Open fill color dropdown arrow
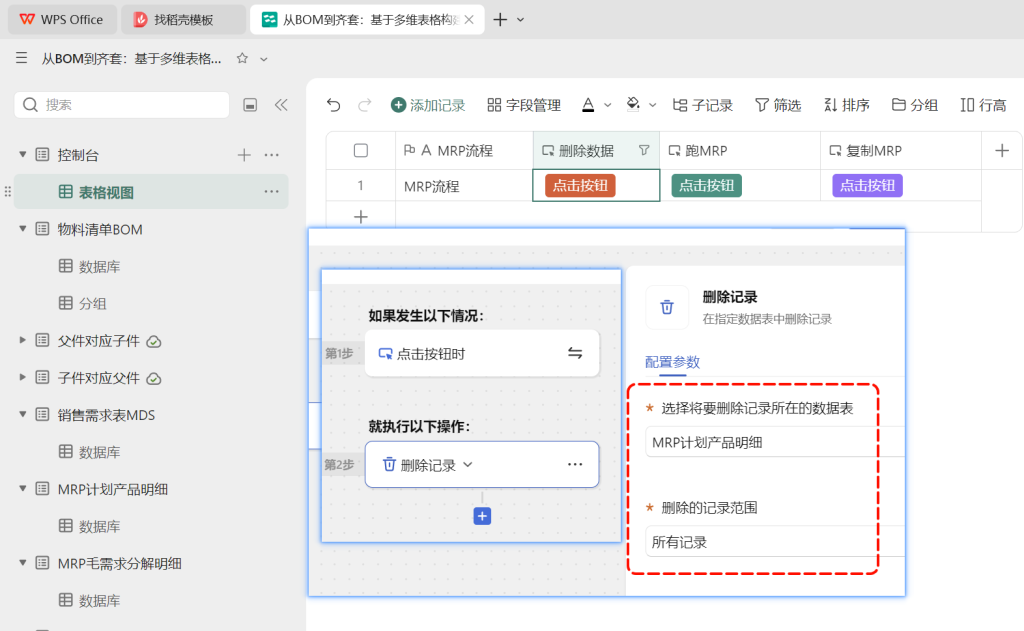Screen dimensions: 1024x631 [652, 105]
